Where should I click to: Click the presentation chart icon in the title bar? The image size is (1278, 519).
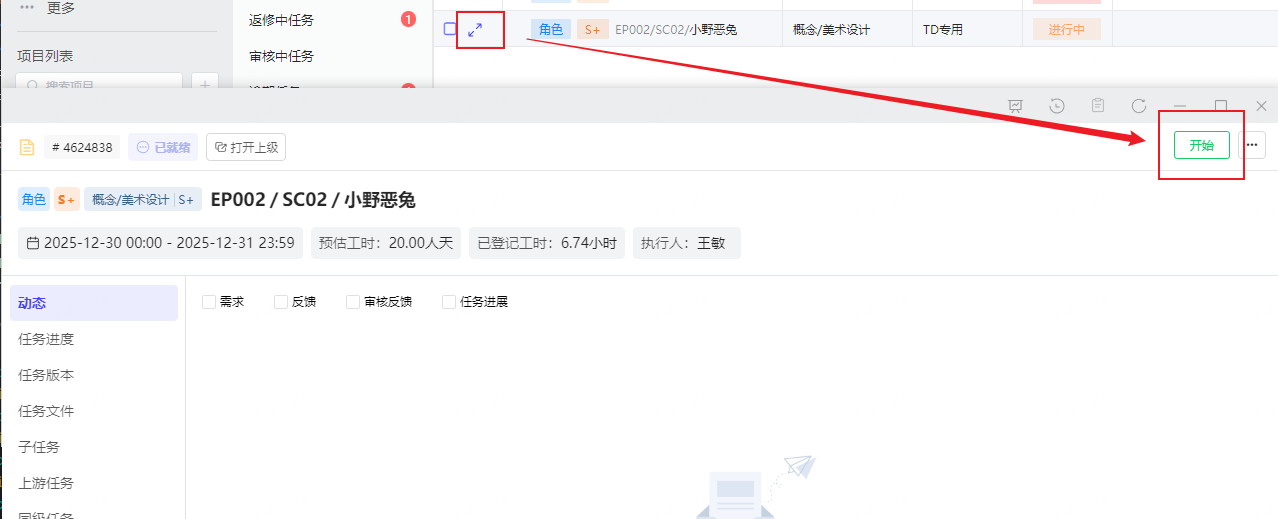[x=1016, y=106]
